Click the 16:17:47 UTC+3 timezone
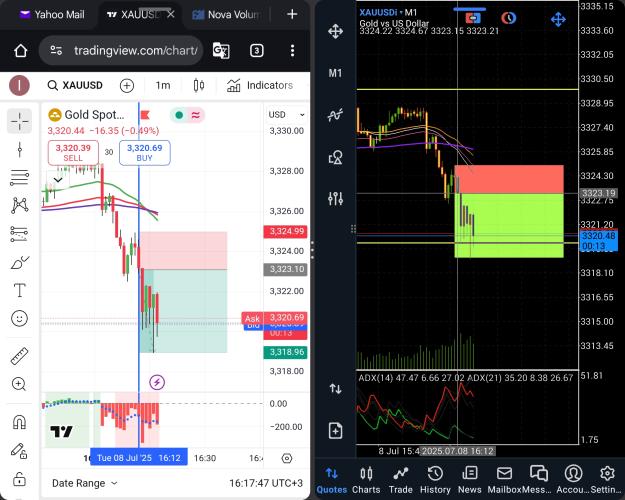625x500 pixels. coord(266,483)
